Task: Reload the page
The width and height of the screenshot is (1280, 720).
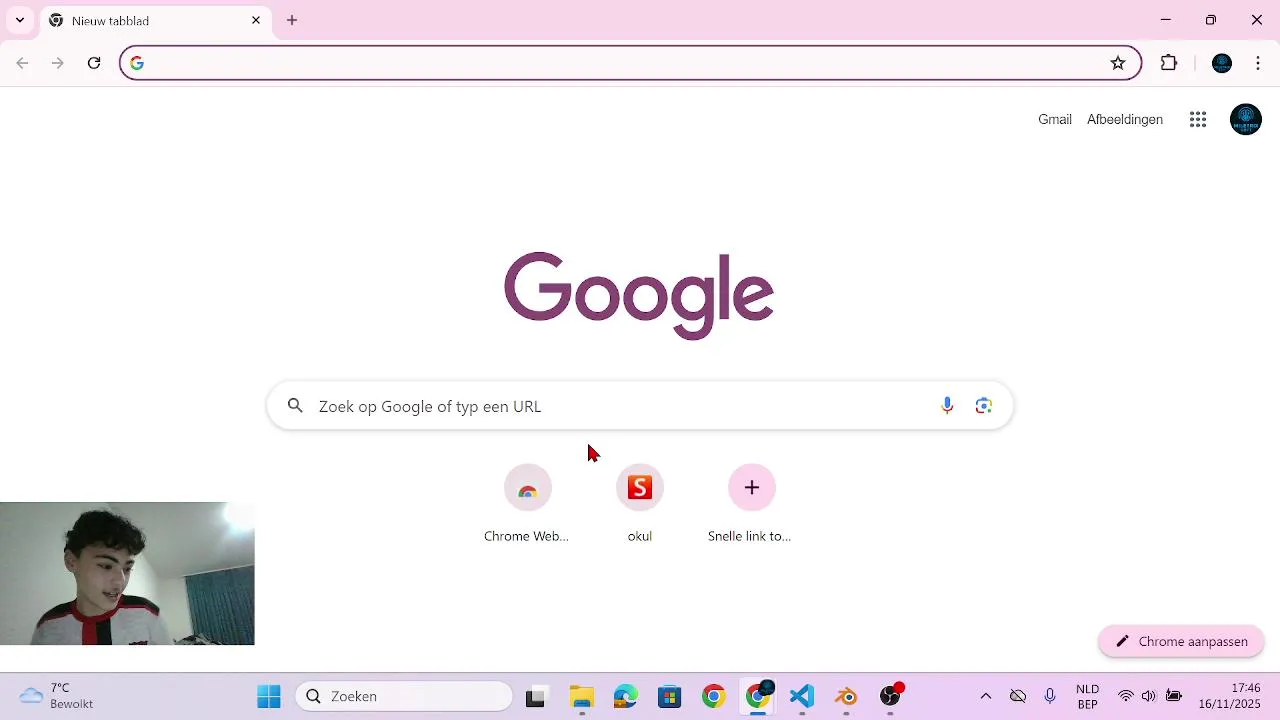Action: (94, 63)
